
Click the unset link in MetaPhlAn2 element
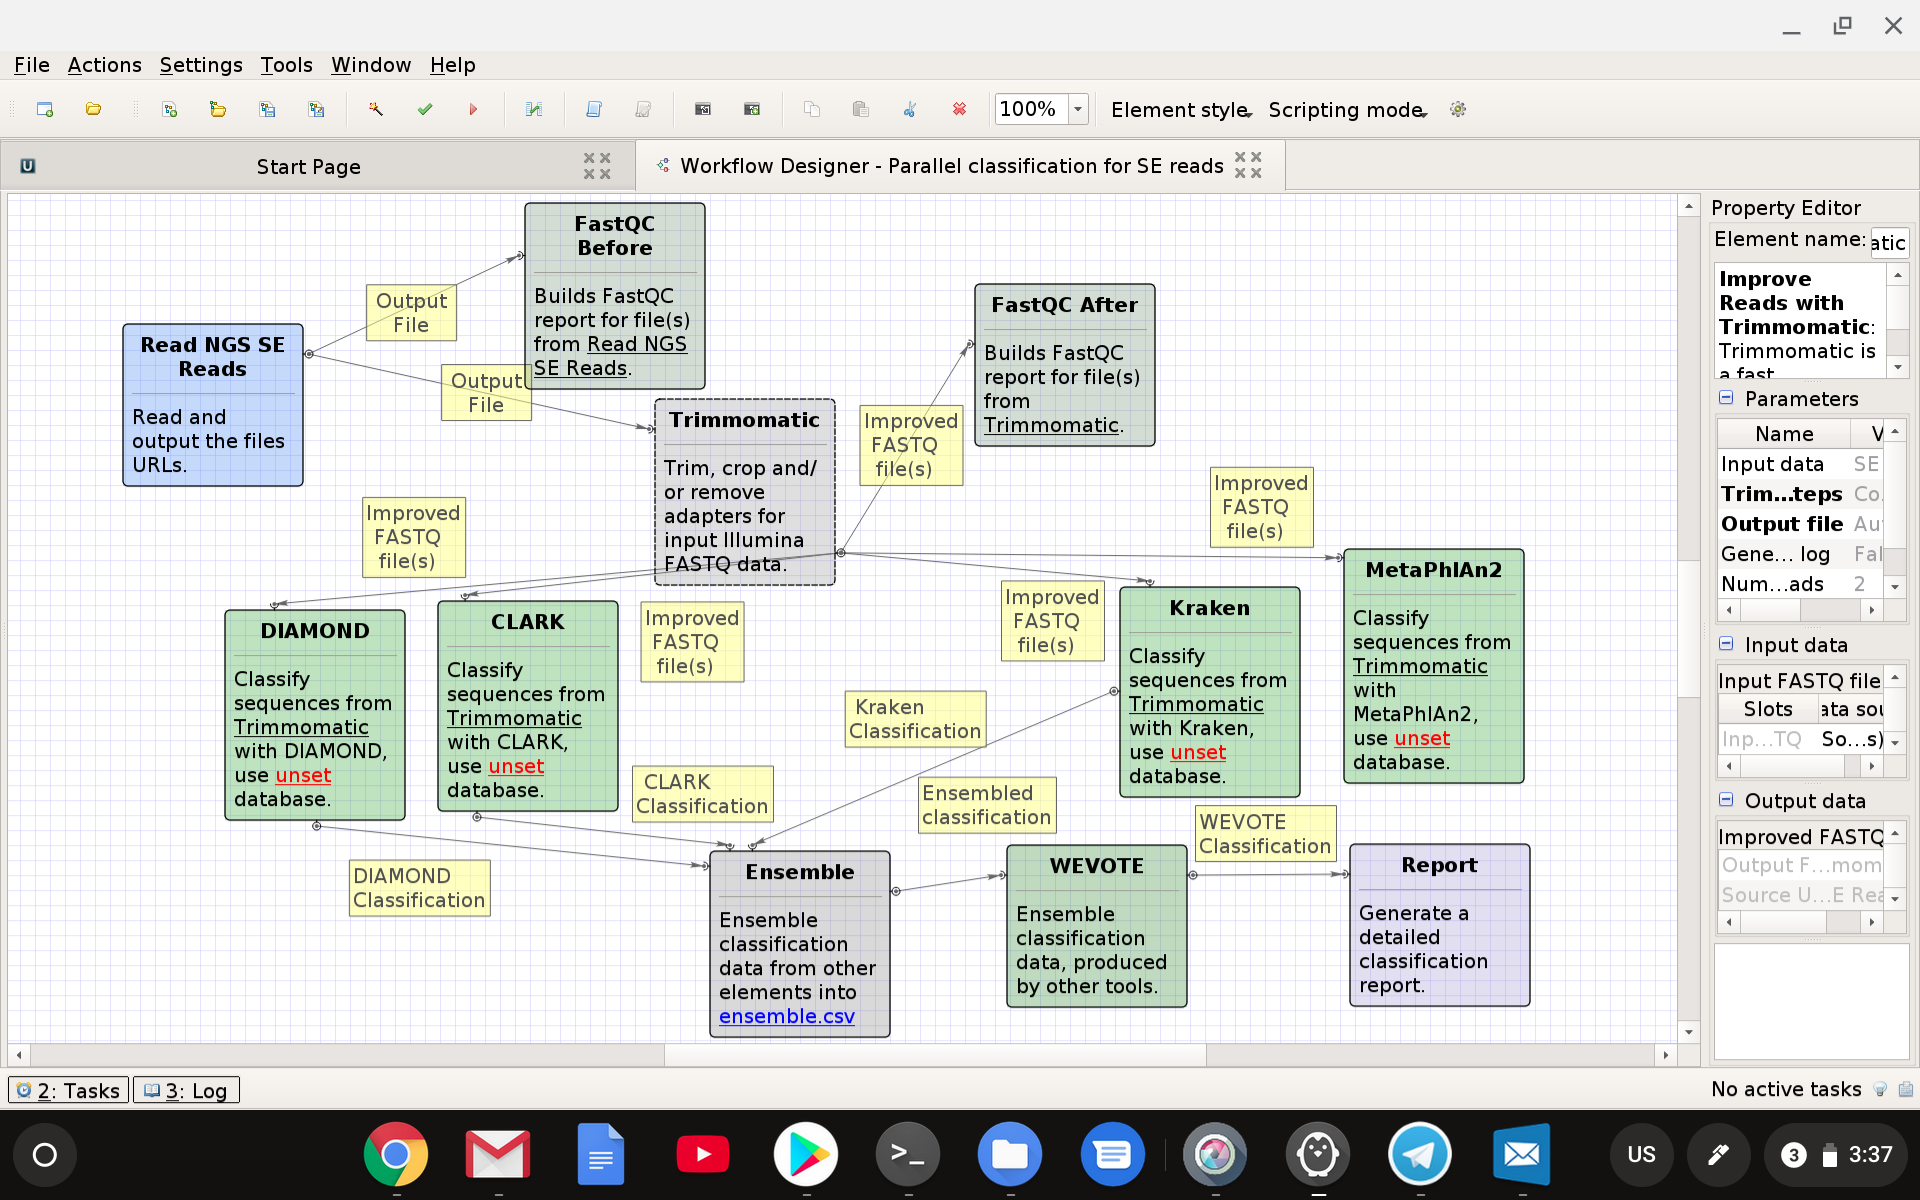click(x=1422, y=738)
